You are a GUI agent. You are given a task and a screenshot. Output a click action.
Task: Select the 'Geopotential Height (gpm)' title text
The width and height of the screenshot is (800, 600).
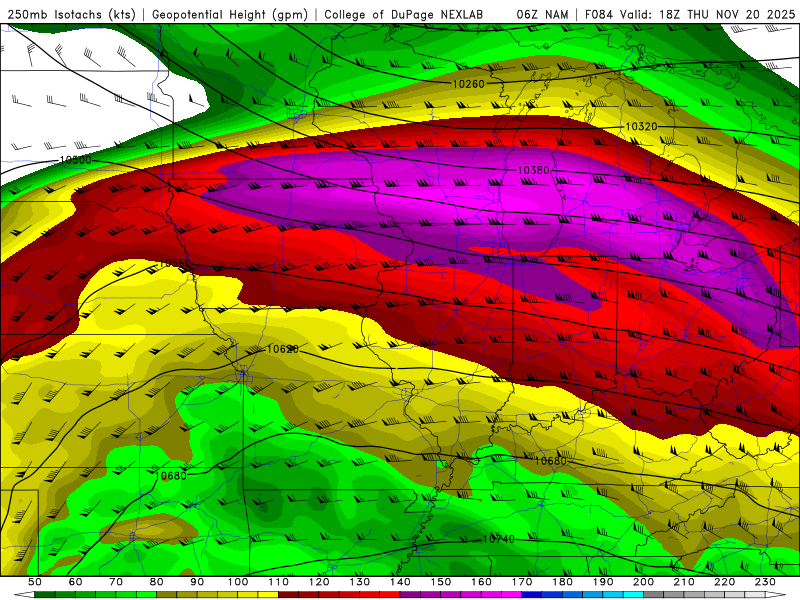230,15
